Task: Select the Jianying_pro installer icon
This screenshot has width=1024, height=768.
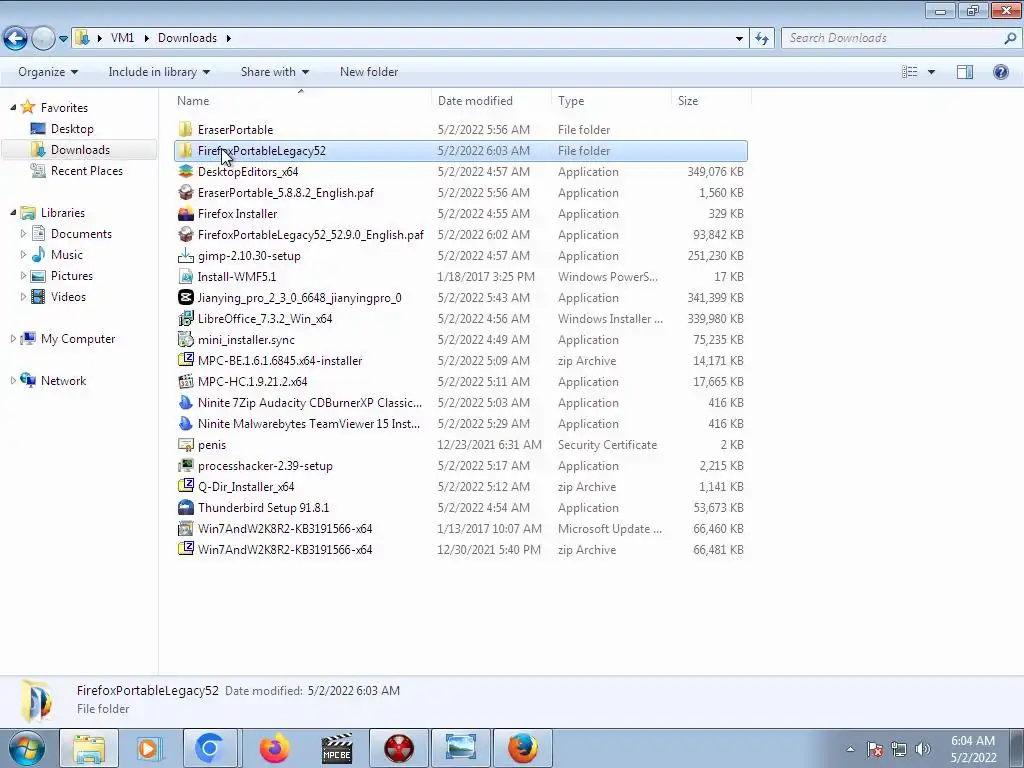Action: [x=185, y=297]
